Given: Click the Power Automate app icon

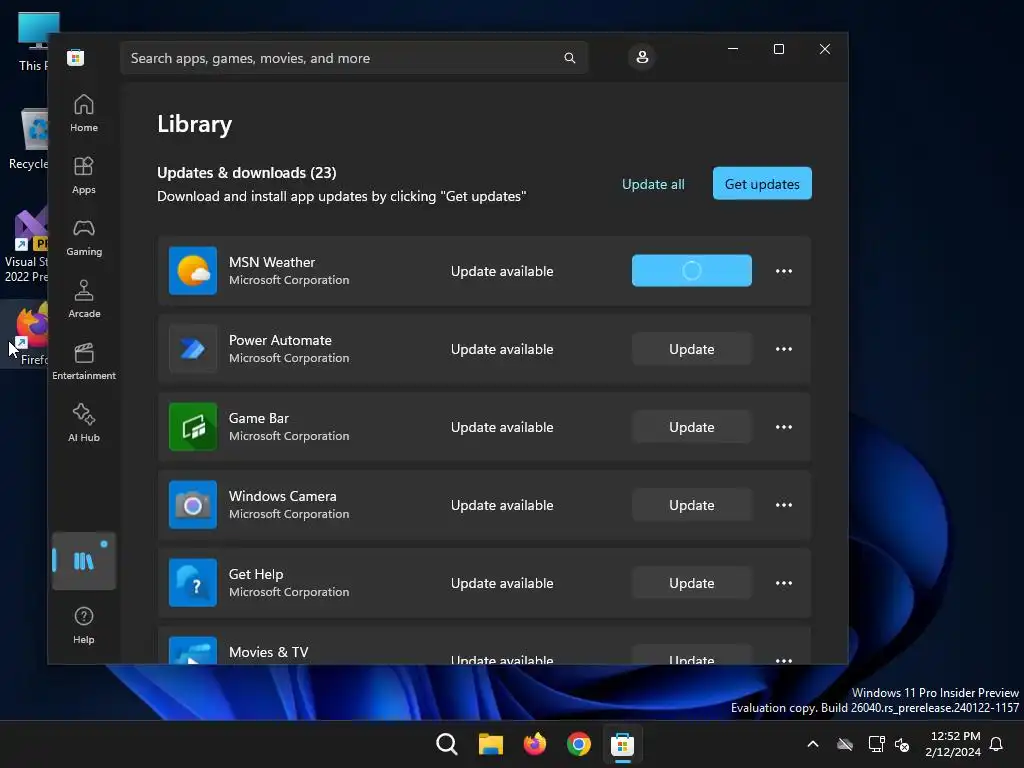Looking at the screenshot, I should 193,349.
